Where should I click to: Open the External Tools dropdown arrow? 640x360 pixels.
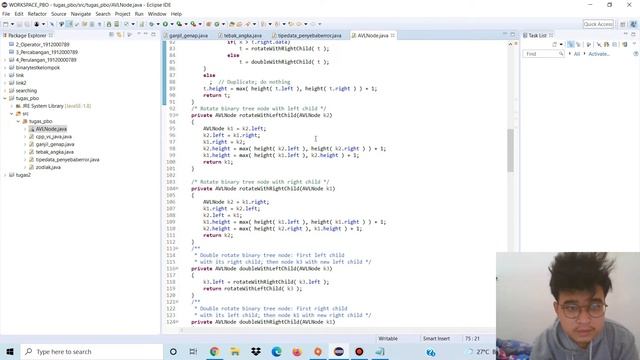pyautogui.click(x=200, y=24)
